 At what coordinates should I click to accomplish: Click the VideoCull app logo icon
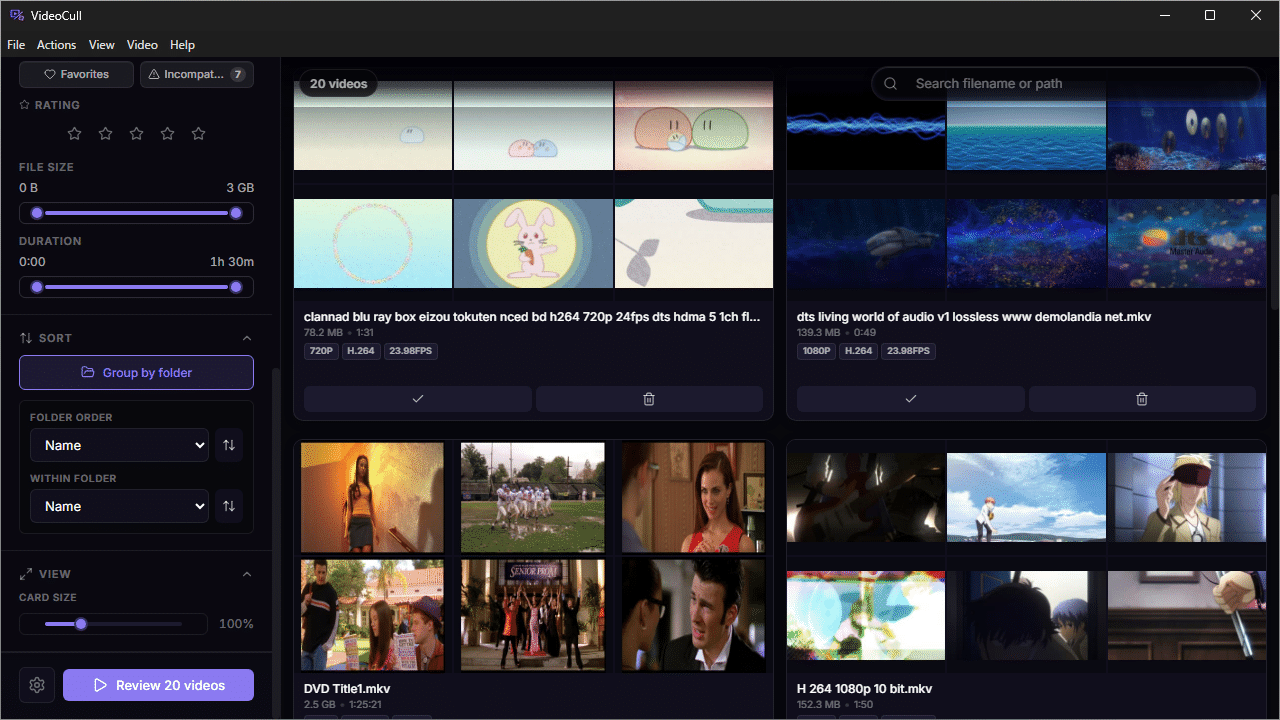pyautogui.click(x=16, y=15)
